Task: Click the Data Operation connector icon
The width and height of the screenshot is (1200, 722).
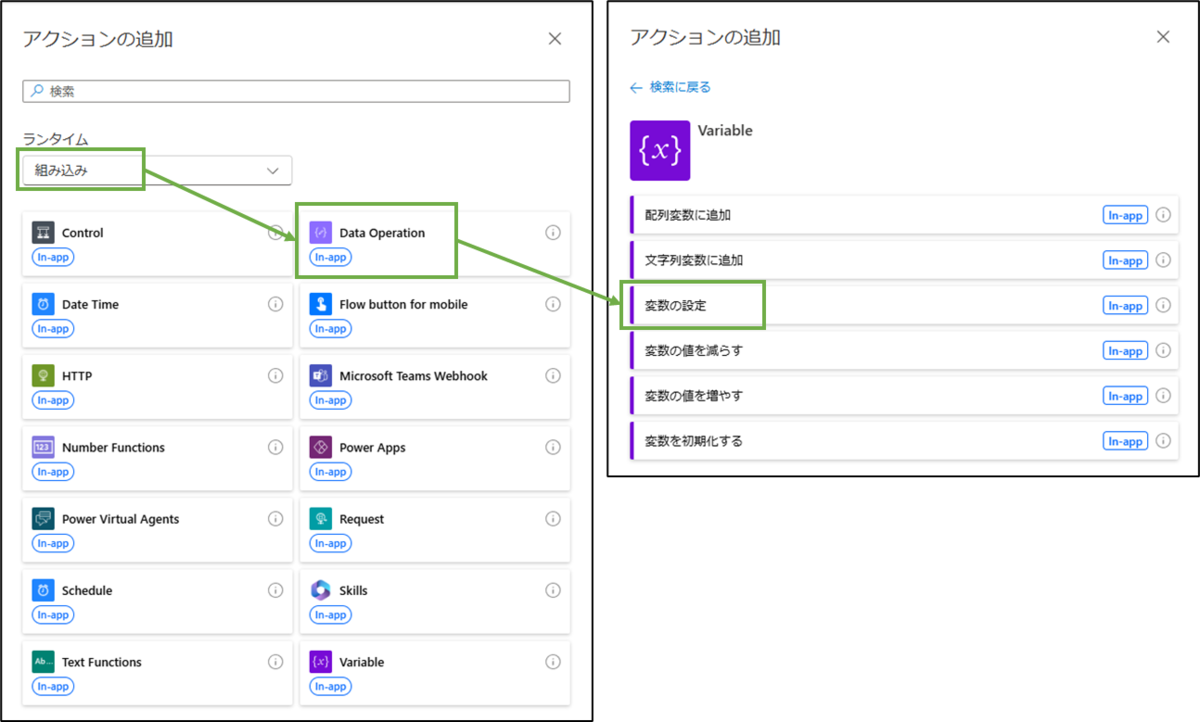Action: (321, 233)
